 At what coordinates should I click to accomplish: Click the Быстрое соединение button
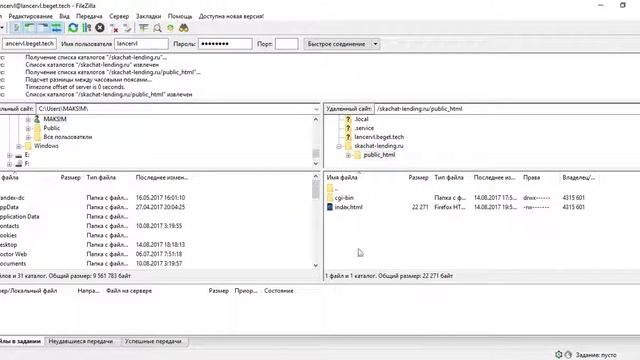pos(337,44)
